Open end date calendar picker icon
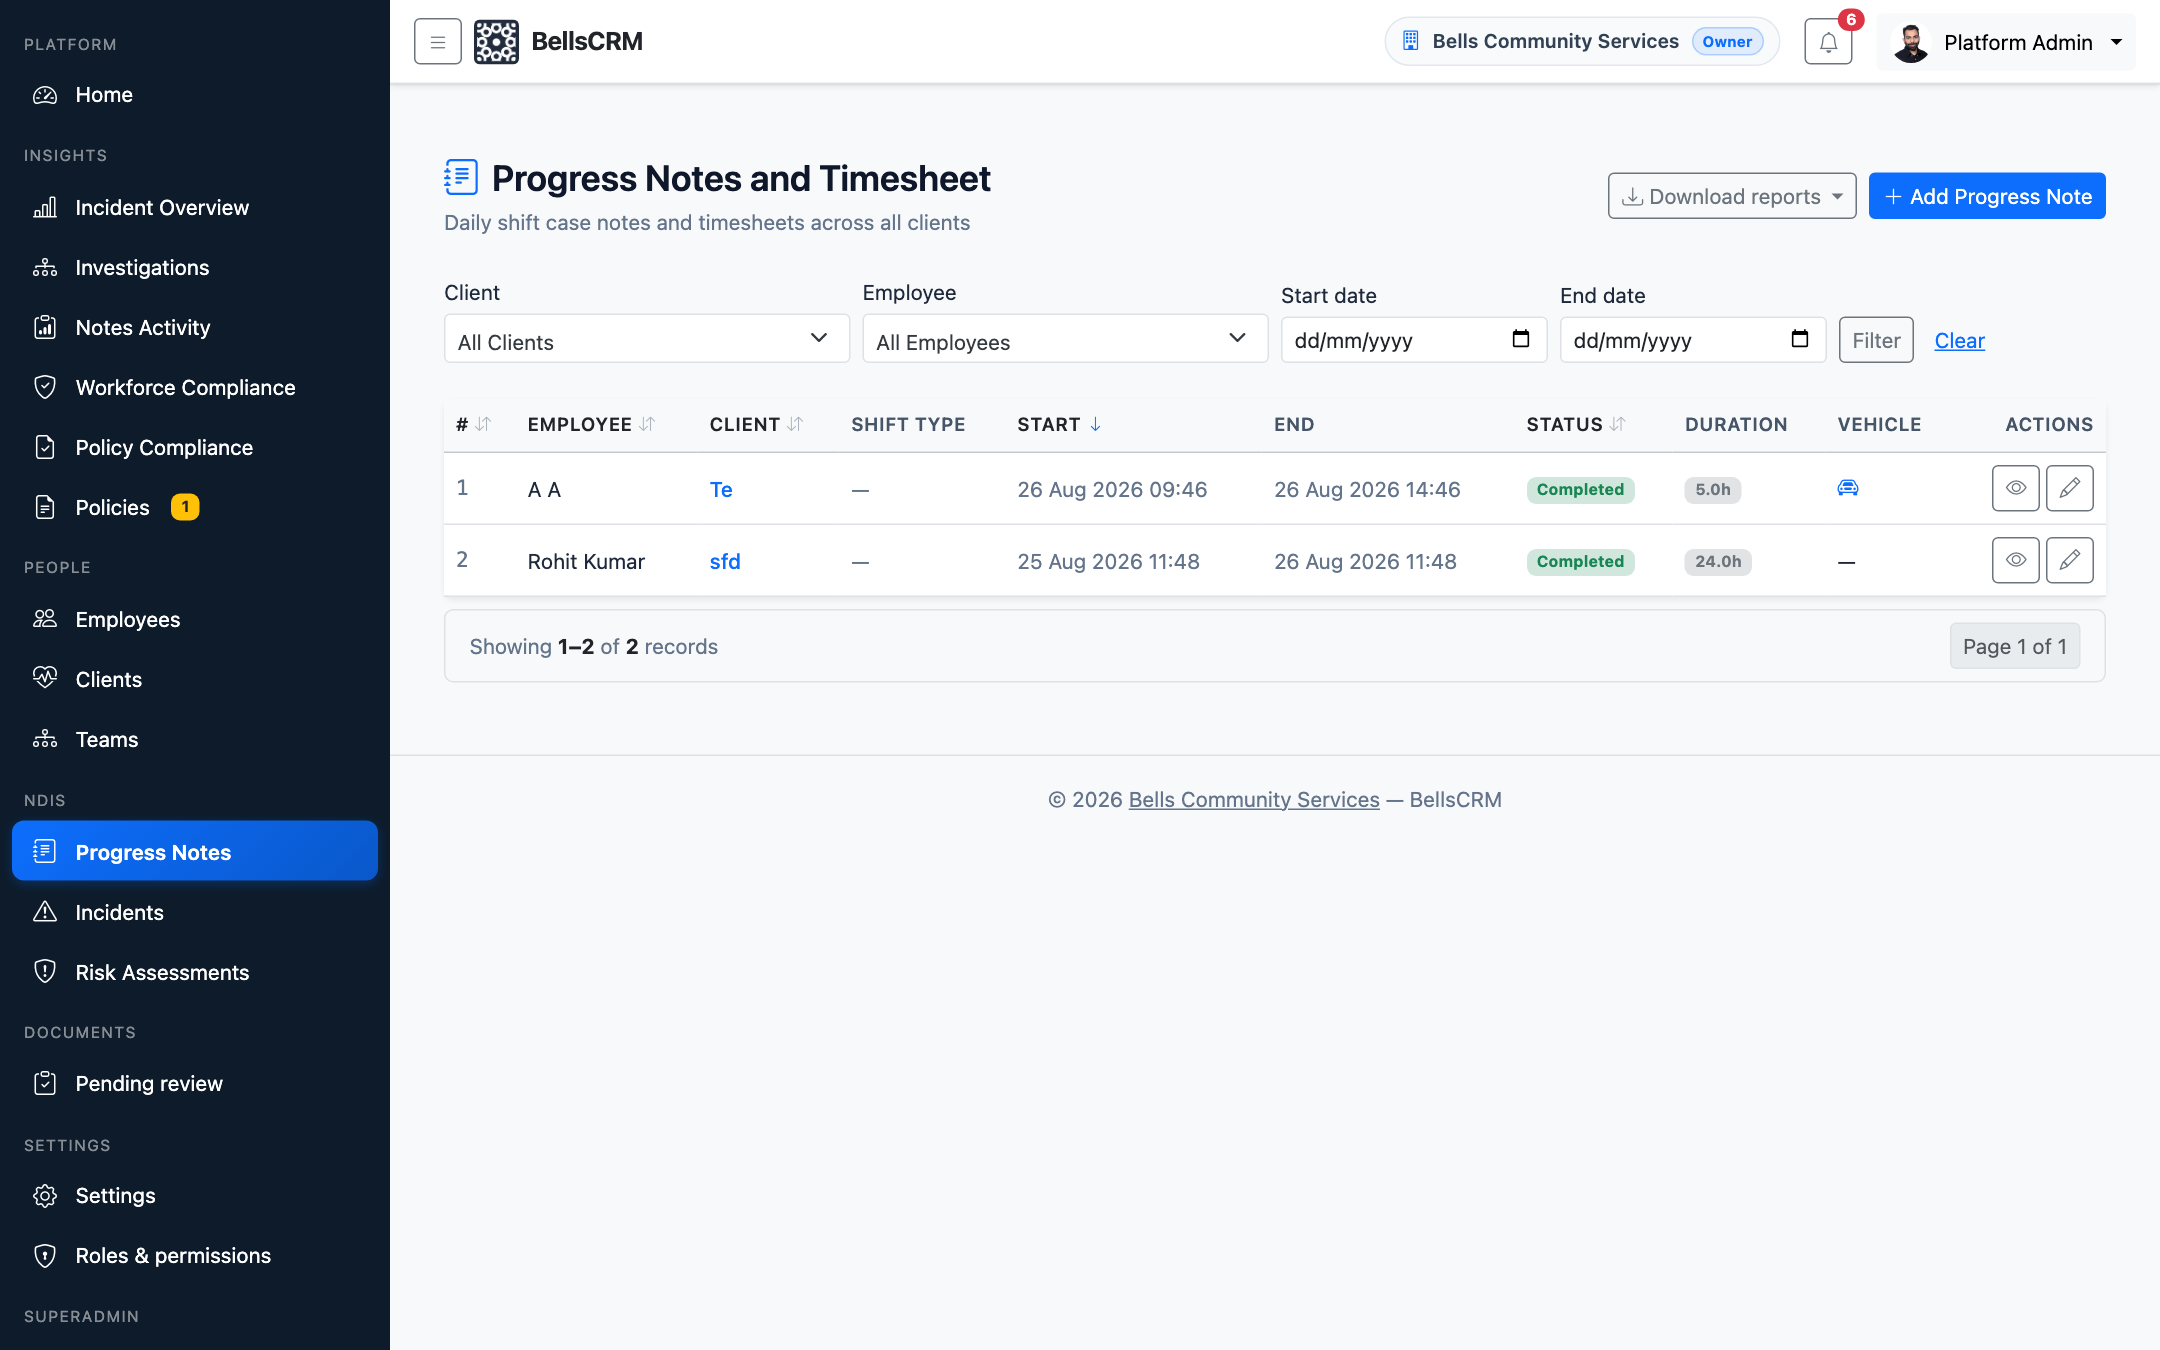 (1799, 339)
